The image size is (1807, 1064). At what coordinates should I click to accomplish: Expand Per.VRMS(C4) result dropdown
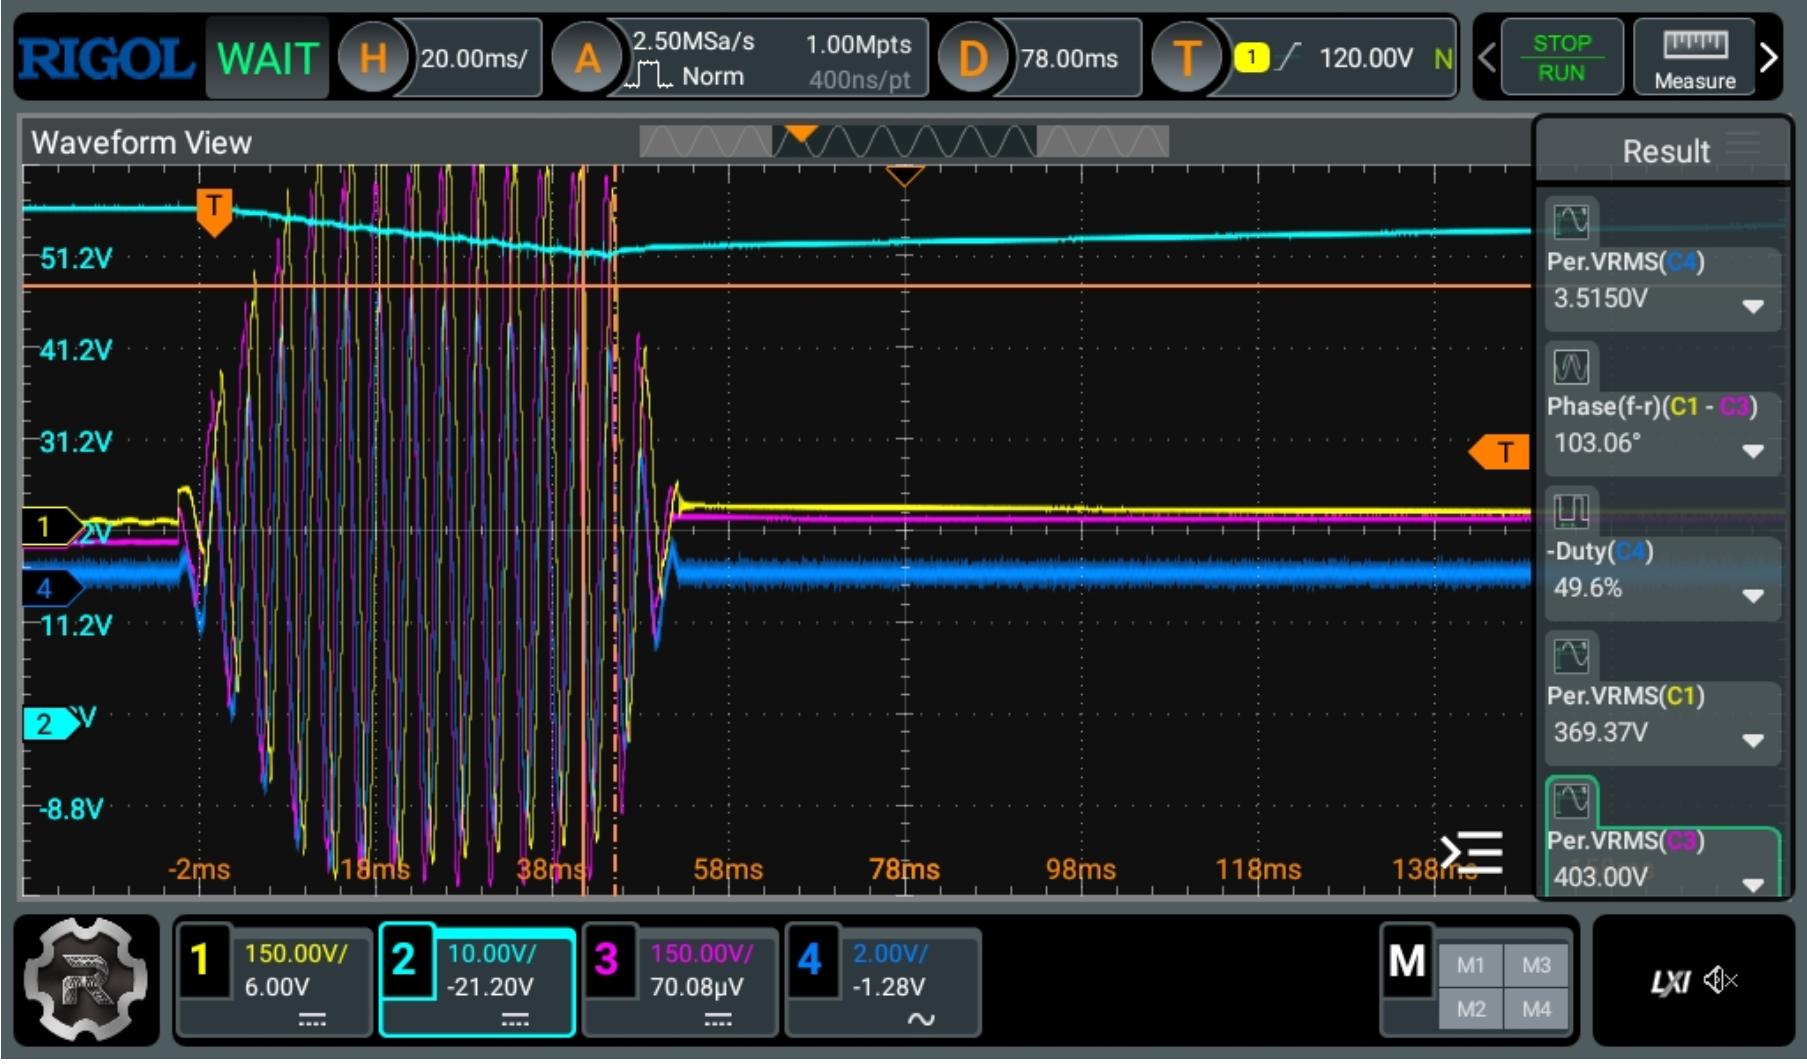(1752, 306)
